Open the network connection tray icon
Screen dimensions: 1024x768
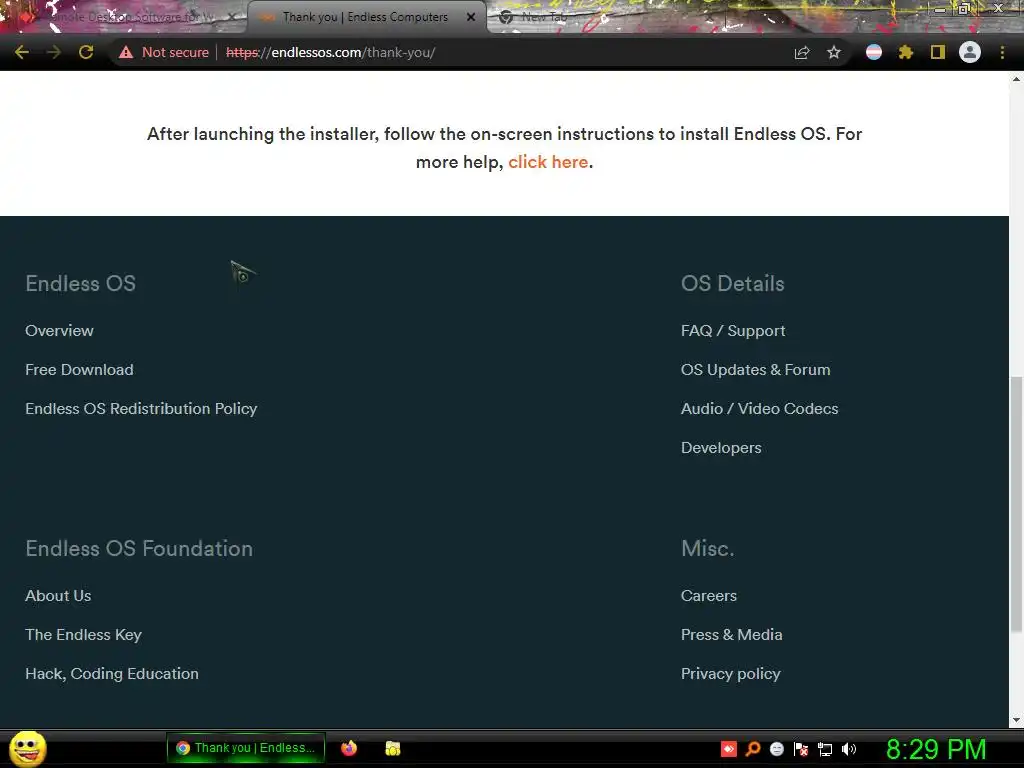(825, 749)
